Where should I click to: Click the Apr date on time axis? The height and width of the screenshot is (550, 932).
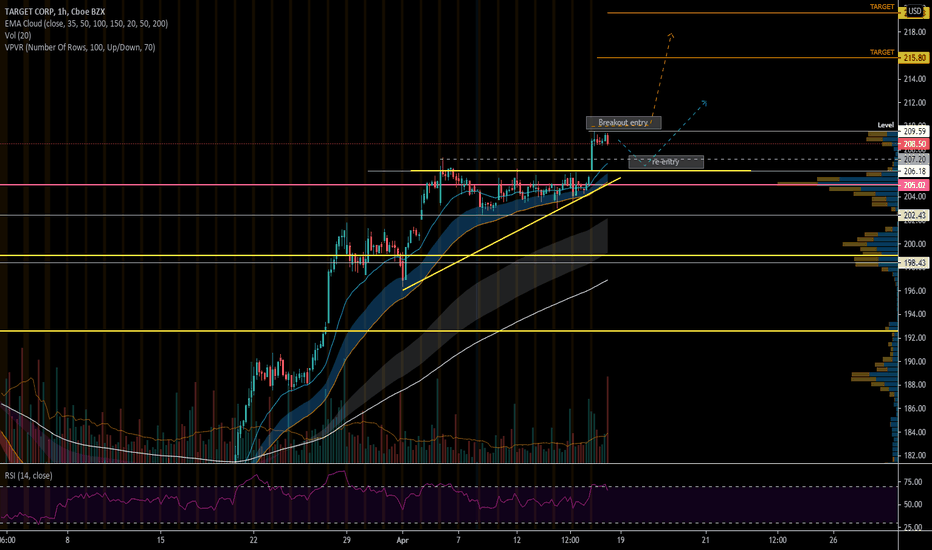[x=403, y=540]
